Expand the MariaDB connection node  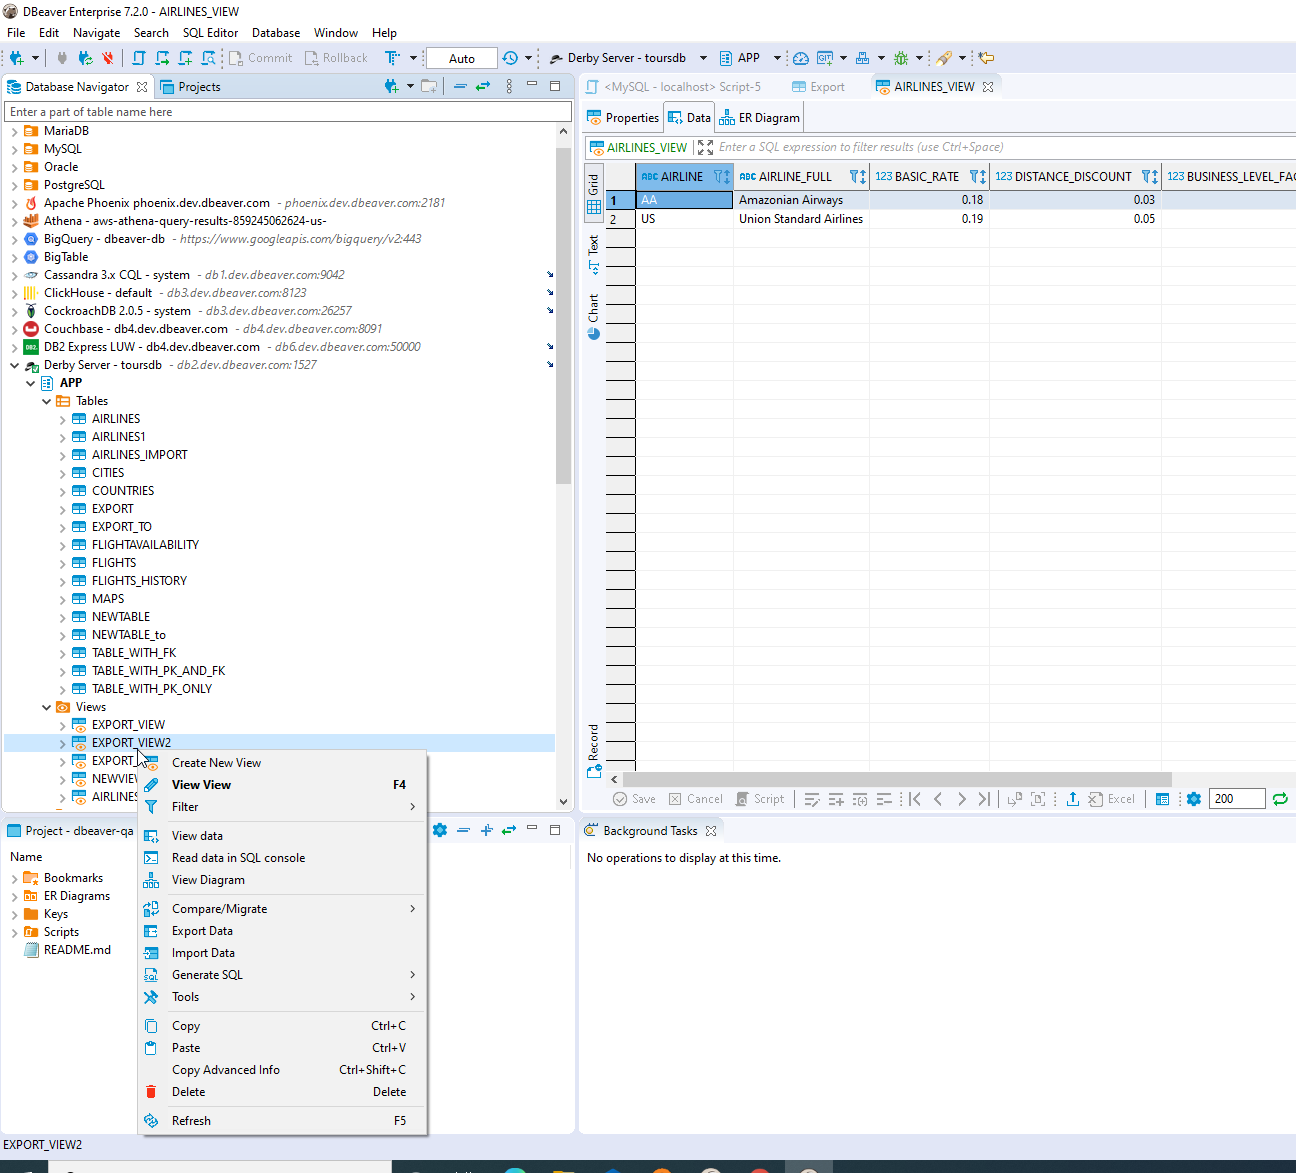(x=14, y=131)
